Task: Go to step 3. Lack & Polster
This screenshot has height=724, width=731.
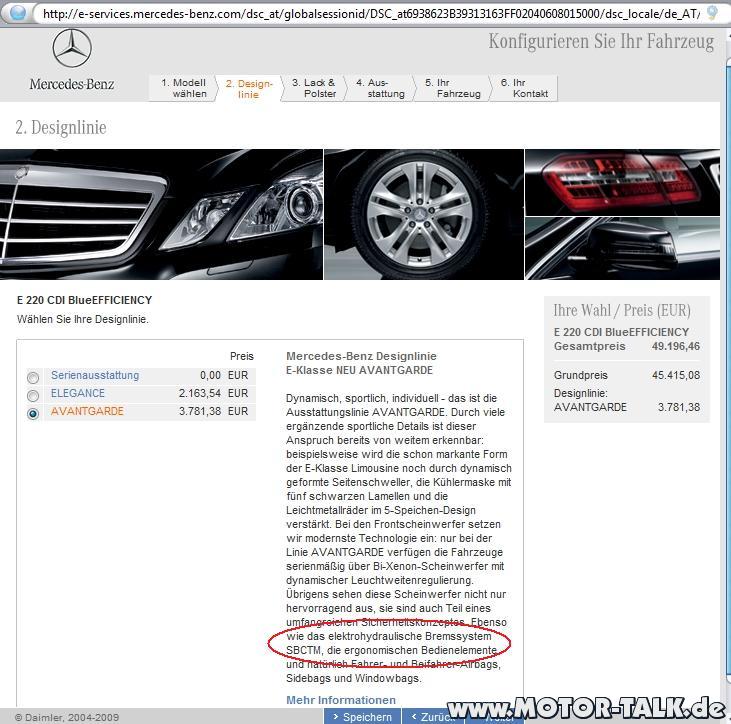Action: tap(314, 88)
